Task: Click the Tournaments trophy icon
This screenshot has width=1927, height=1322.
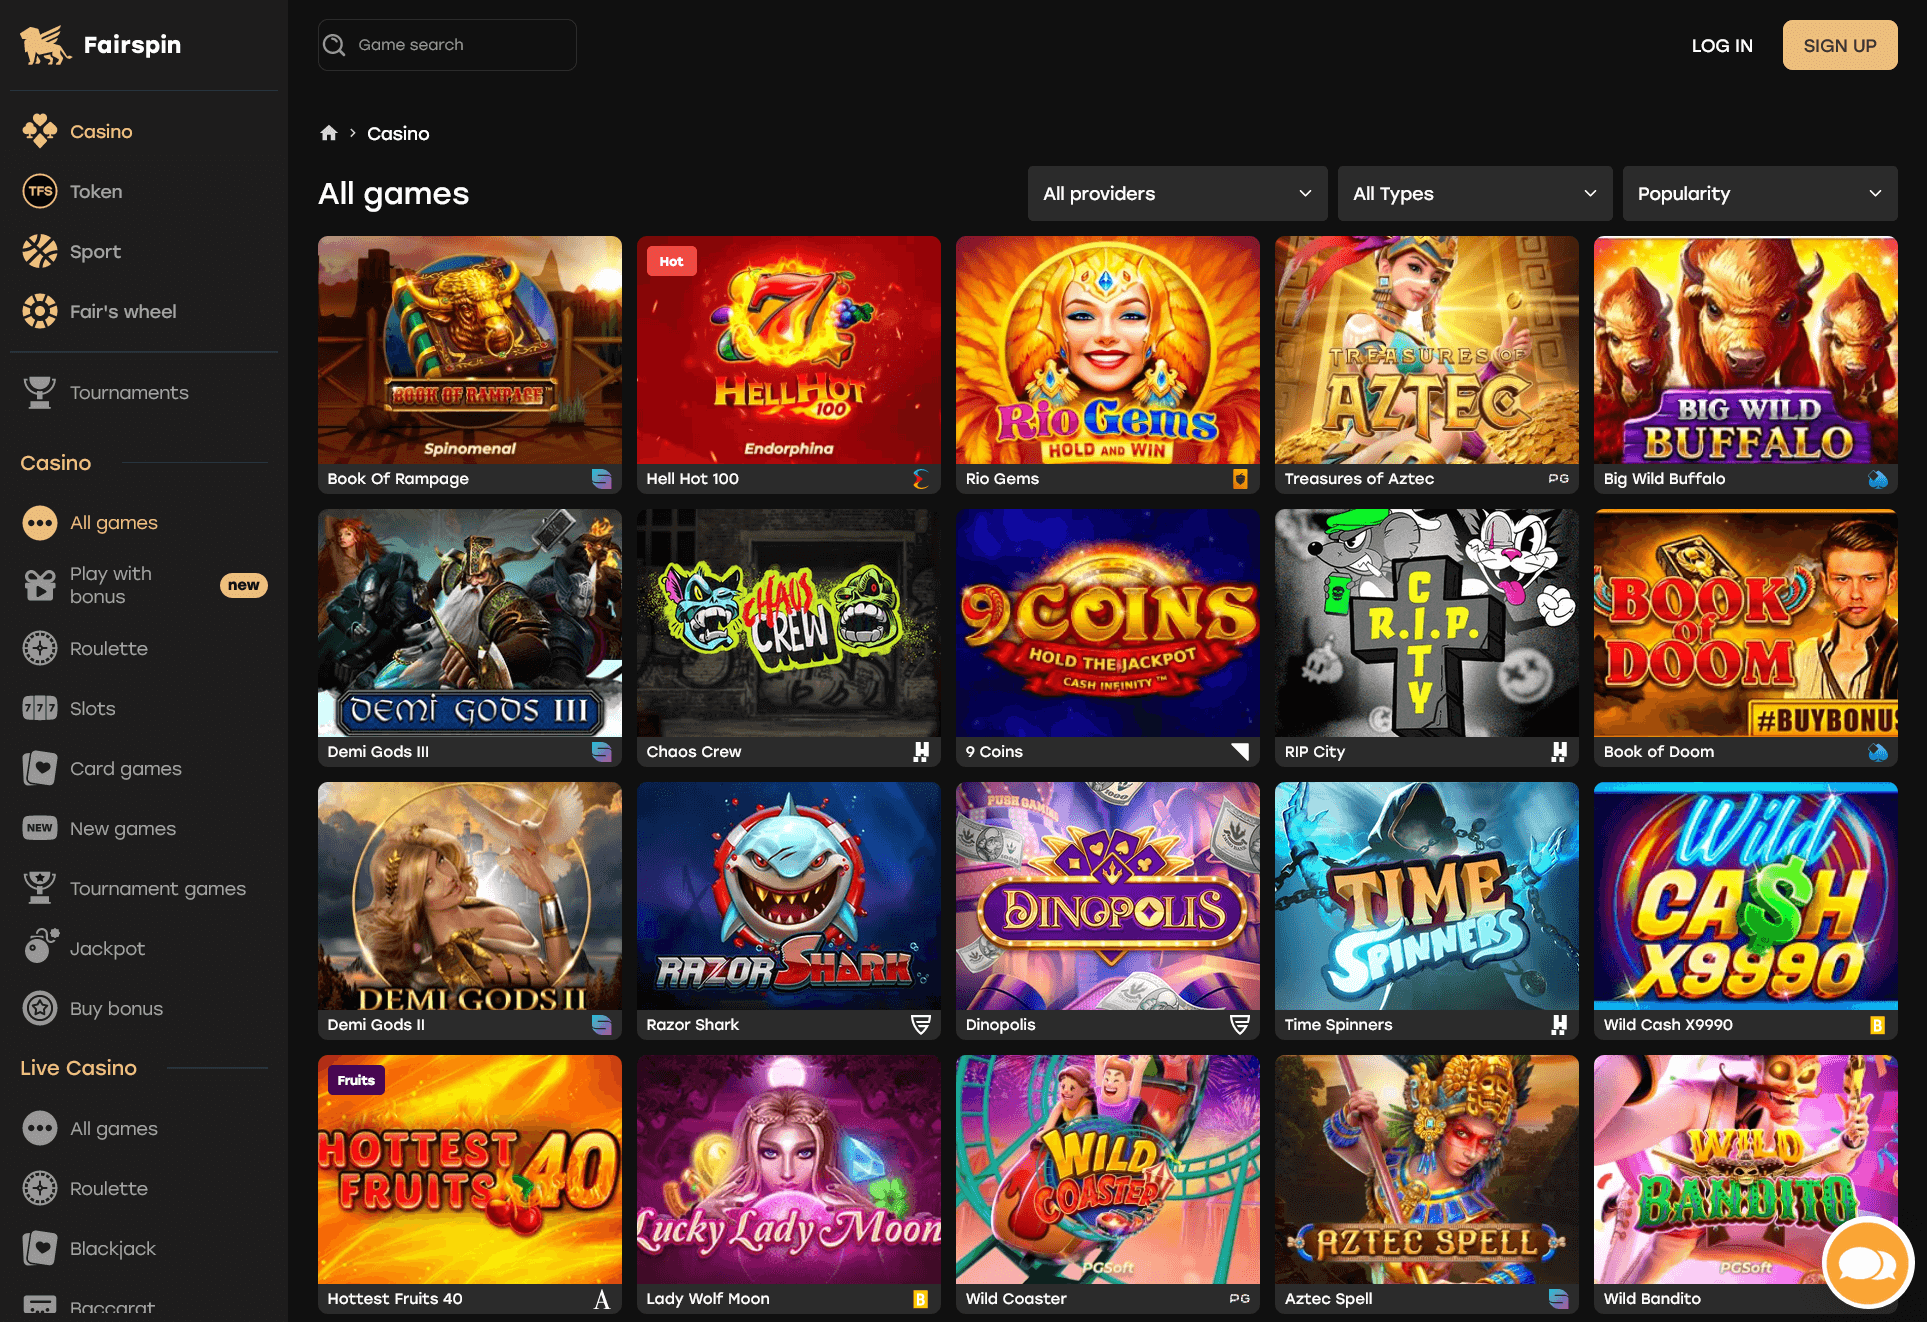Action: coord(40,392)
